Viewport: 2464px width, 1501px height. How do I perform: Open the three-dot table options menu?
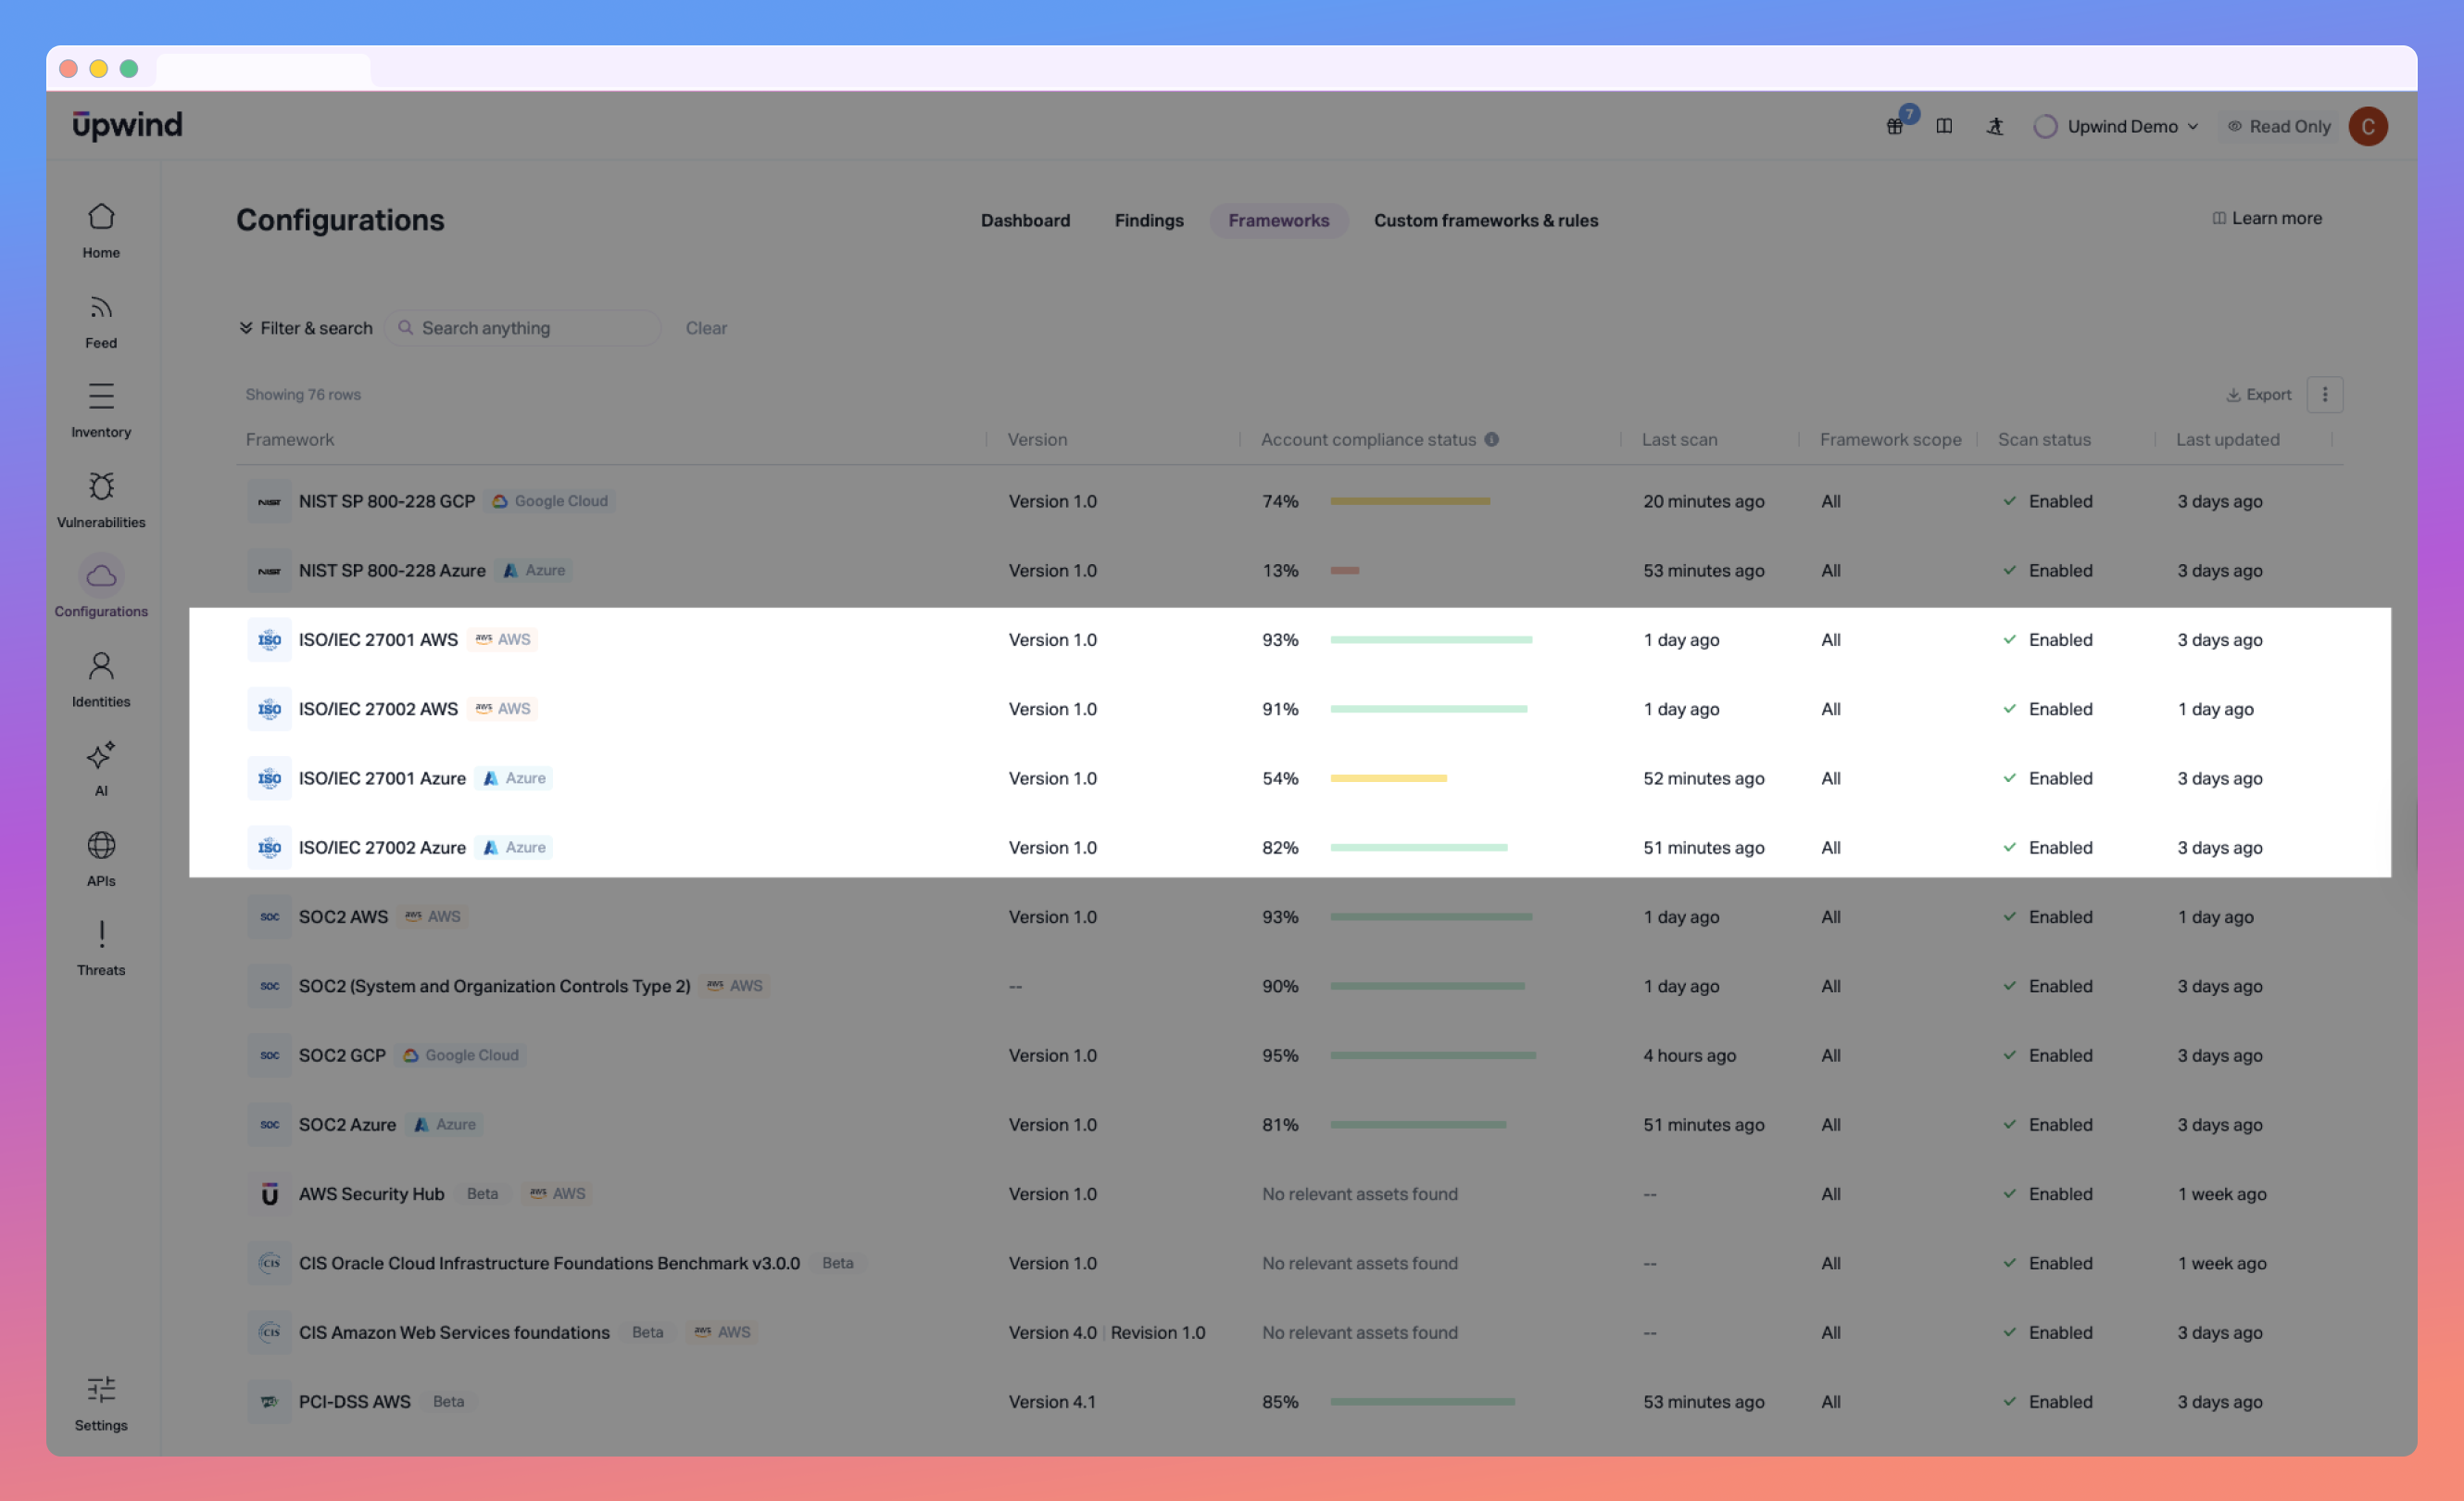[2325, 395]
